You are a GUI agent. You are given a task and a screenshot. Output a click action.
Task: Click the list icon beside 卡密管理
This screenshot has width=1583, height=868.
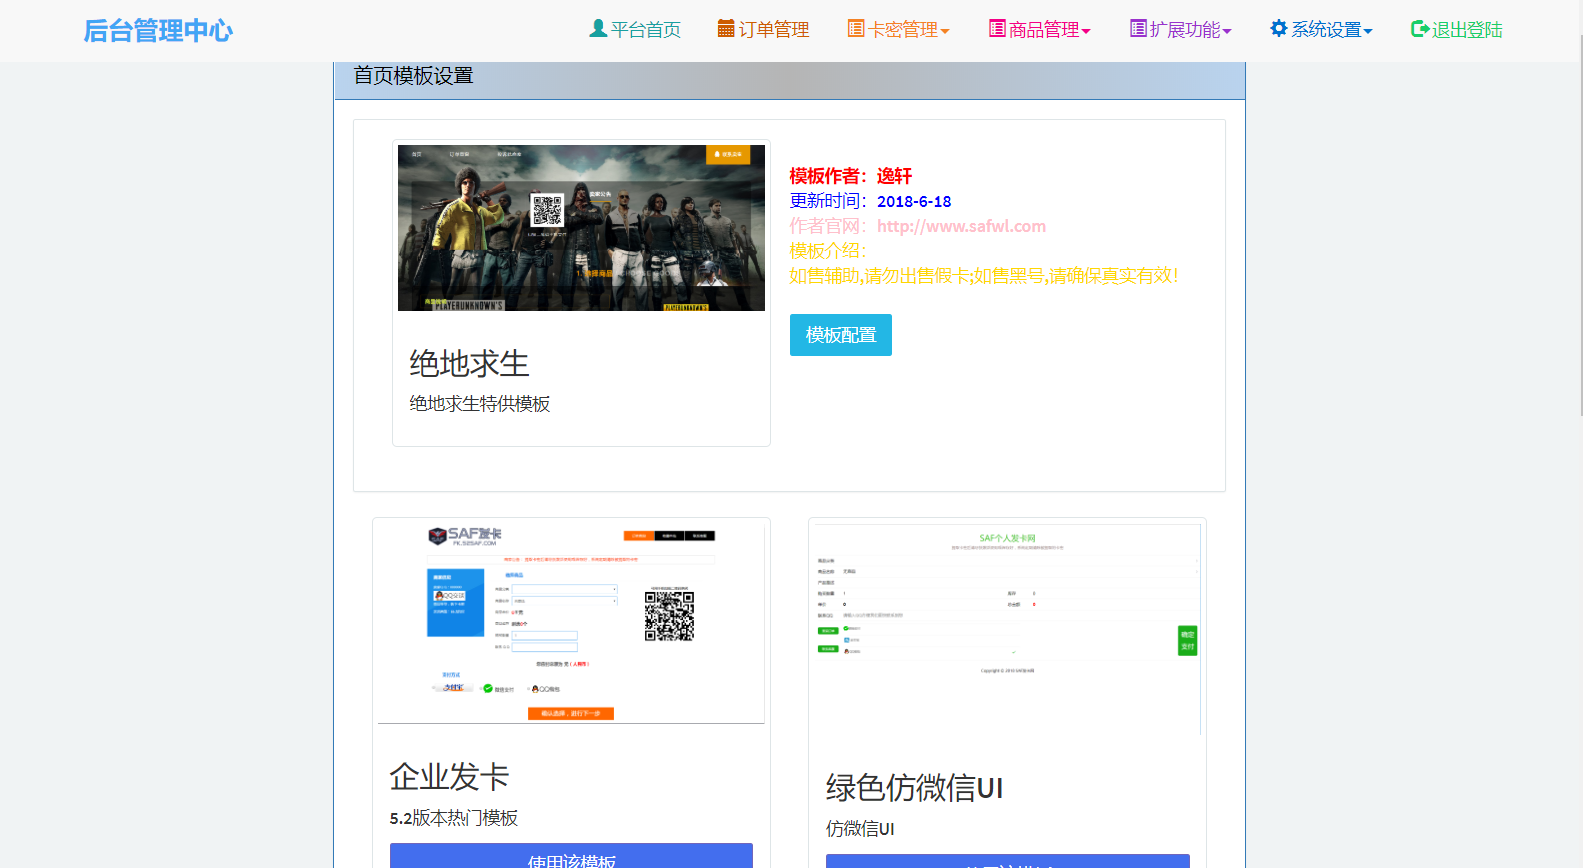point(856,29)
